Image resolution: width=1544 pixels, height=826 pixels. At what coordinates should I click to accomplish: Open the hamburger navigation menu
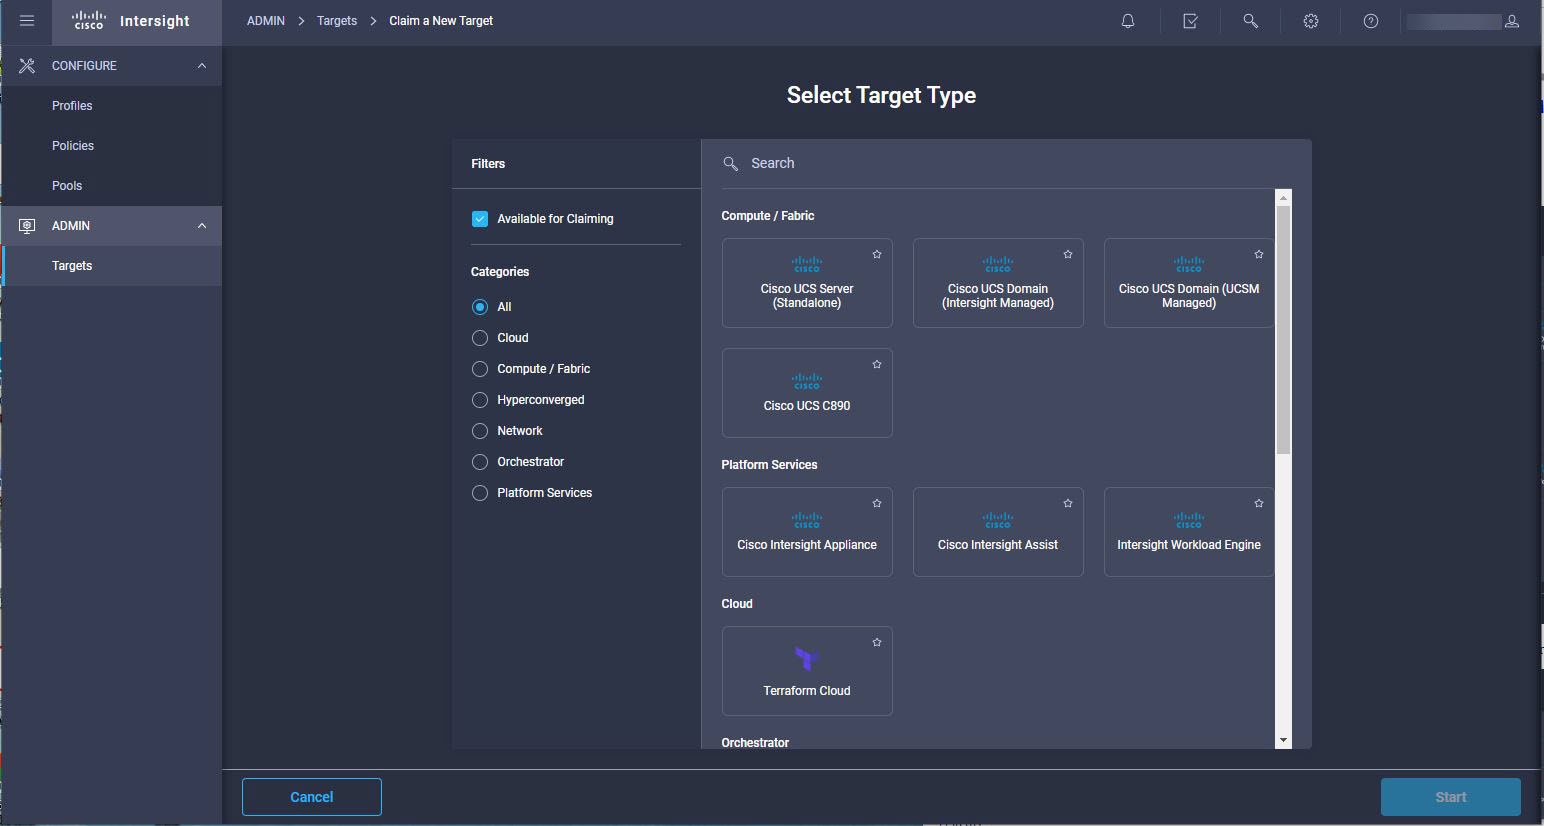pyautogui.click(x=27, y=21)
